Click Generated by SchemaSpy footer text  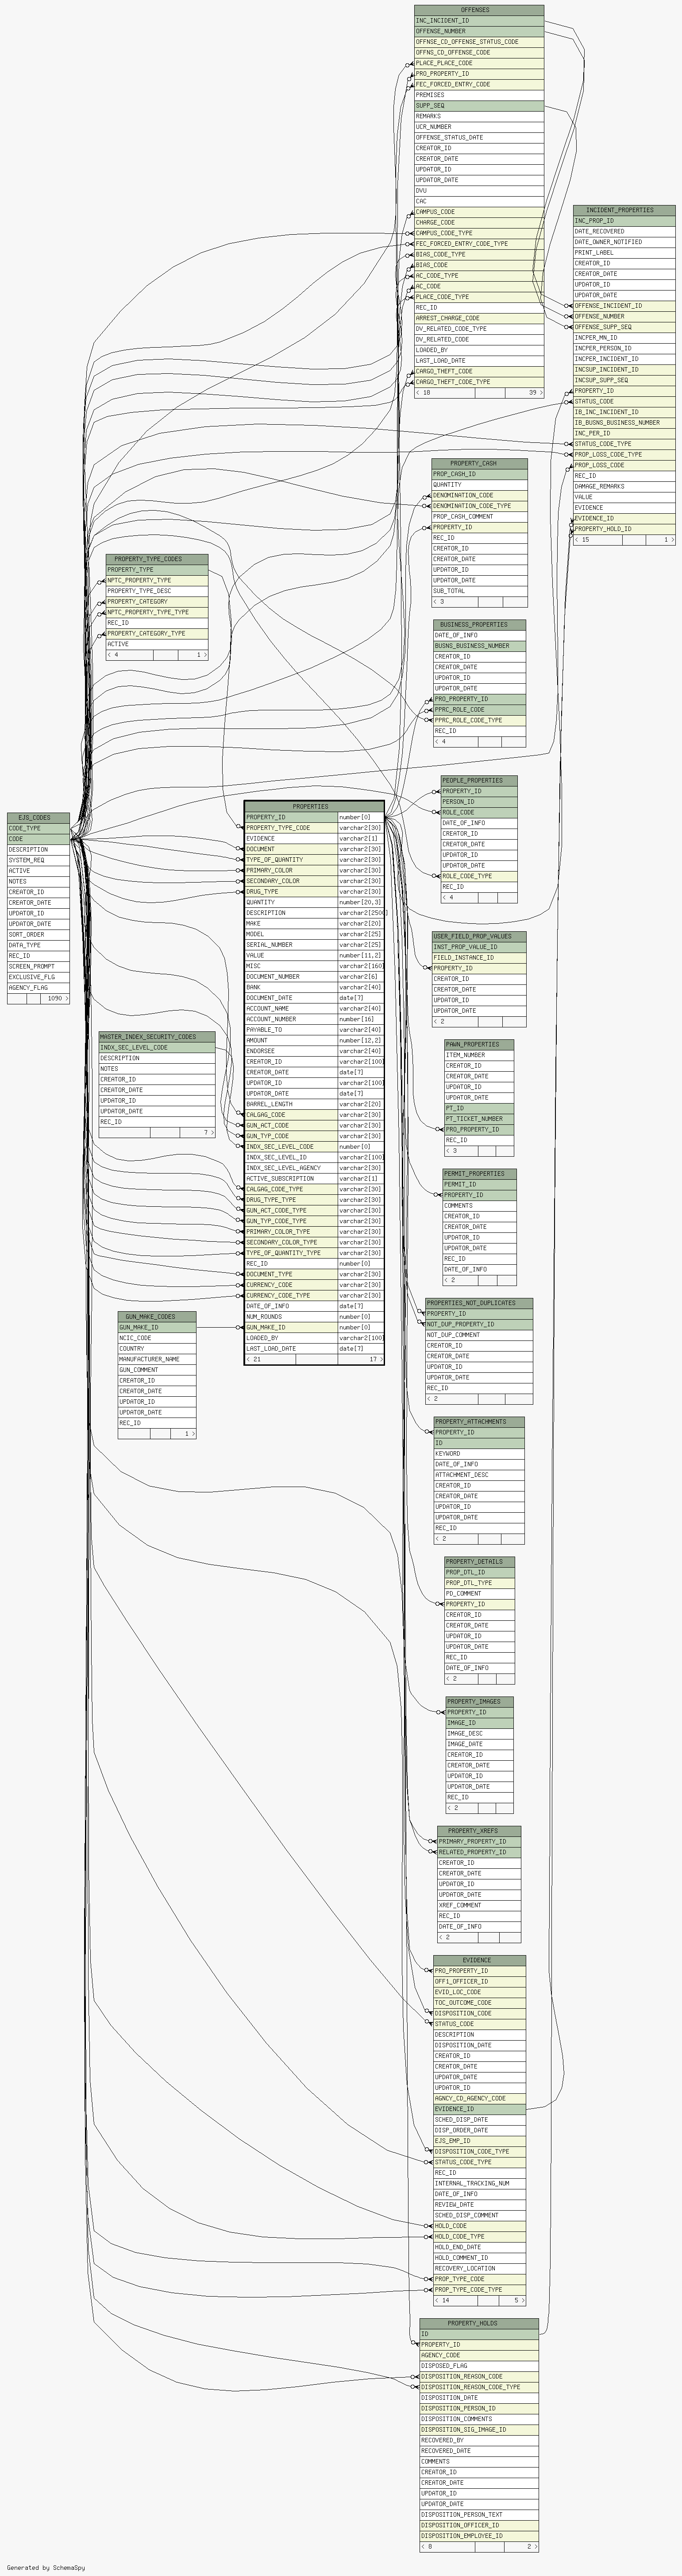click(x=45, y=2567)
